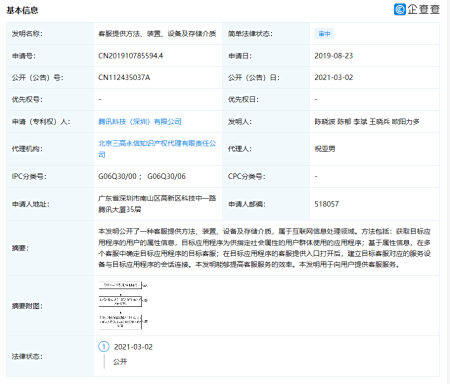
Task: Click the 基本信息 section heading
Action: [22, 10]
